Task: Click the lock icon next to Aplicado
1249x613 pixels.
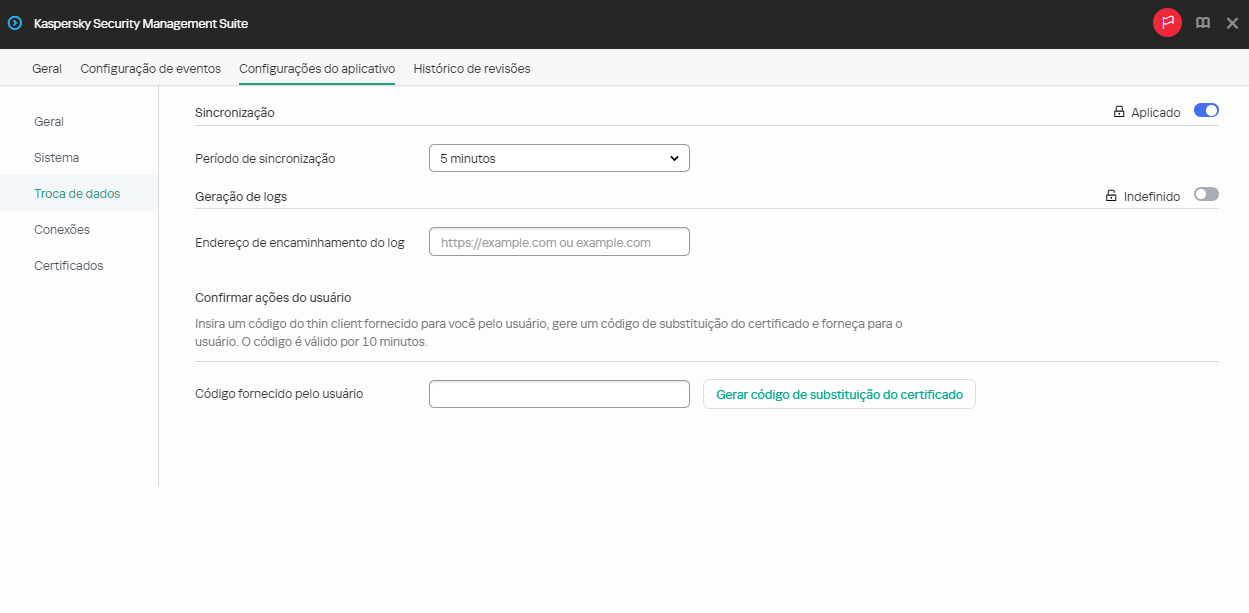Action: pyautogui.click(x=1118, y=111)
